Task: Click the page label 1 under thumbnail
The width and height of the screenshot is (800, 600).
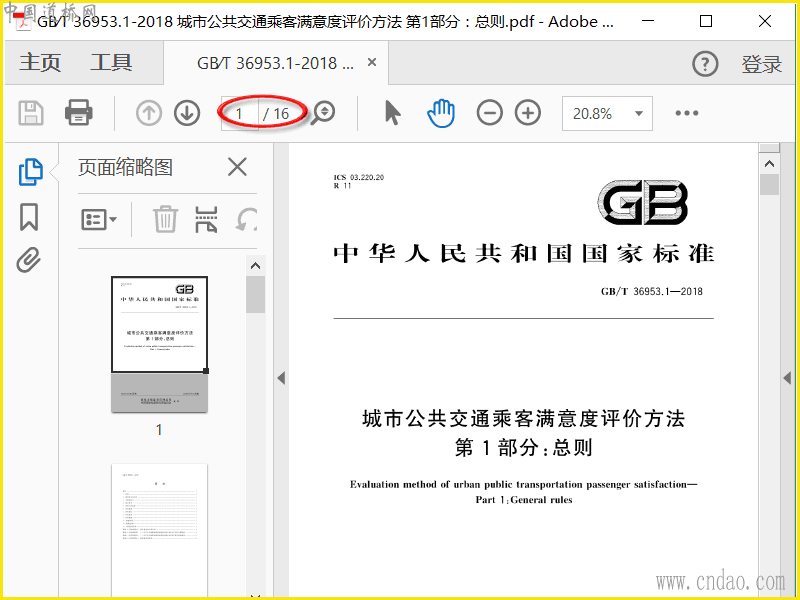Action: coord(159,430)
